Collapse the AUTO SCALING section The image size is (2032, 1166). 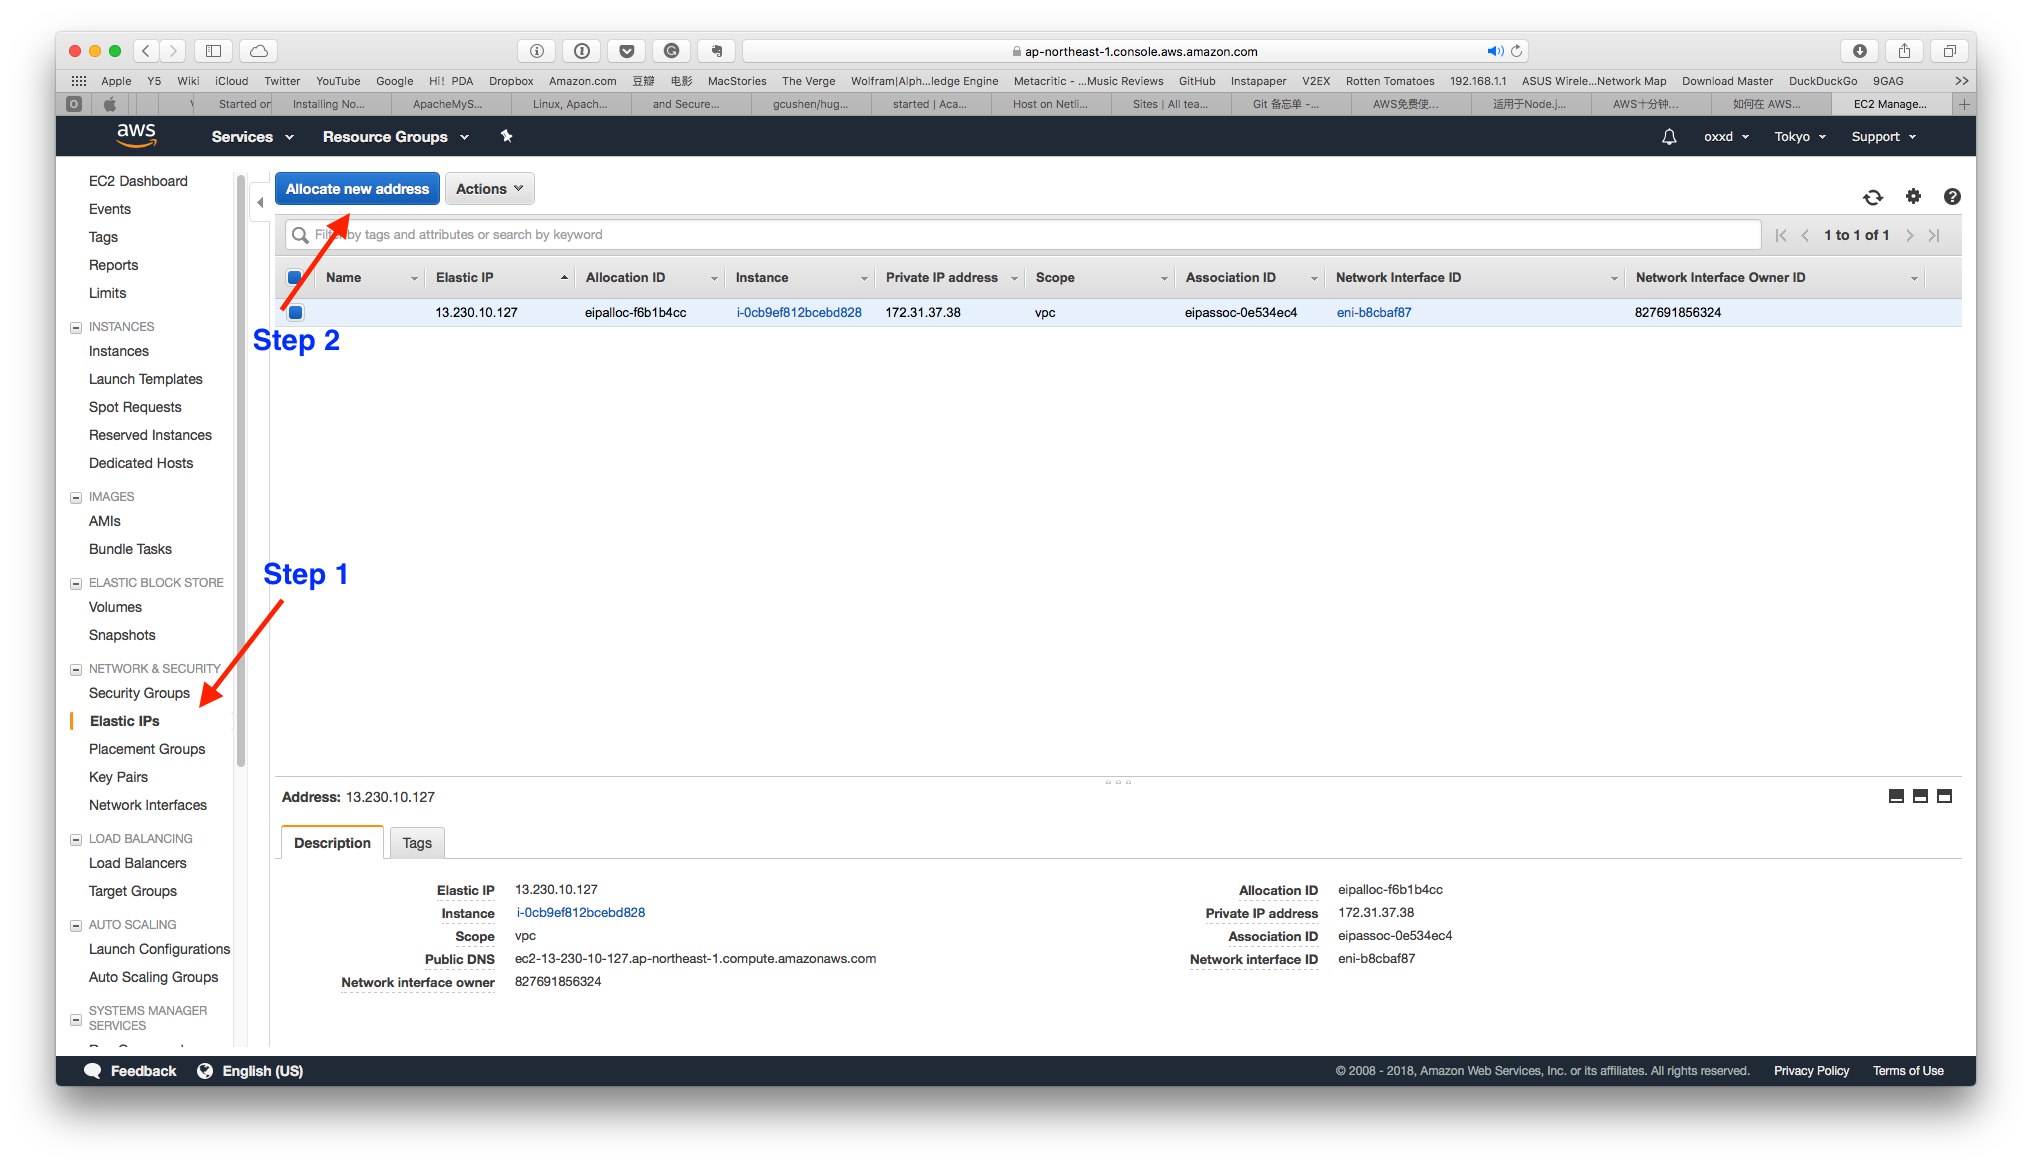[x=75, y=926]
